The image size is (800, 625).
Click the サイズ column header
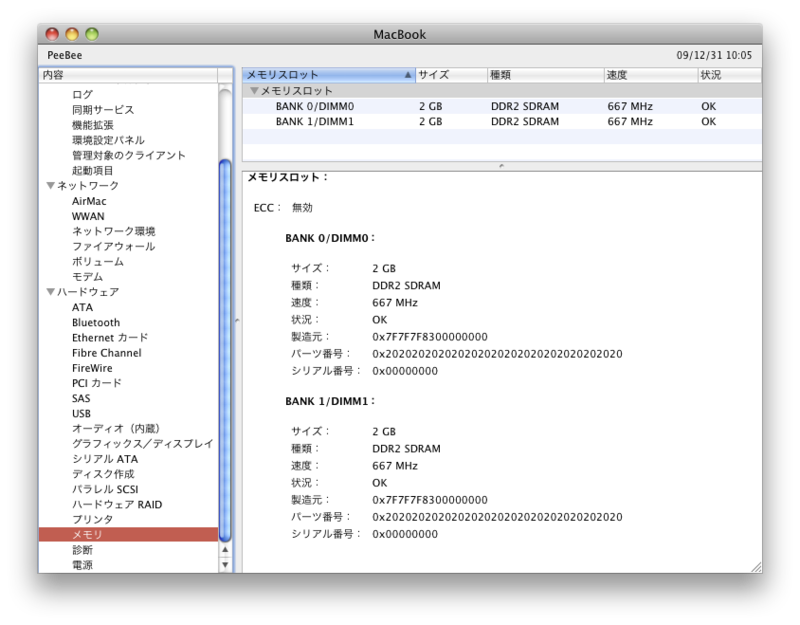[451, 75]
